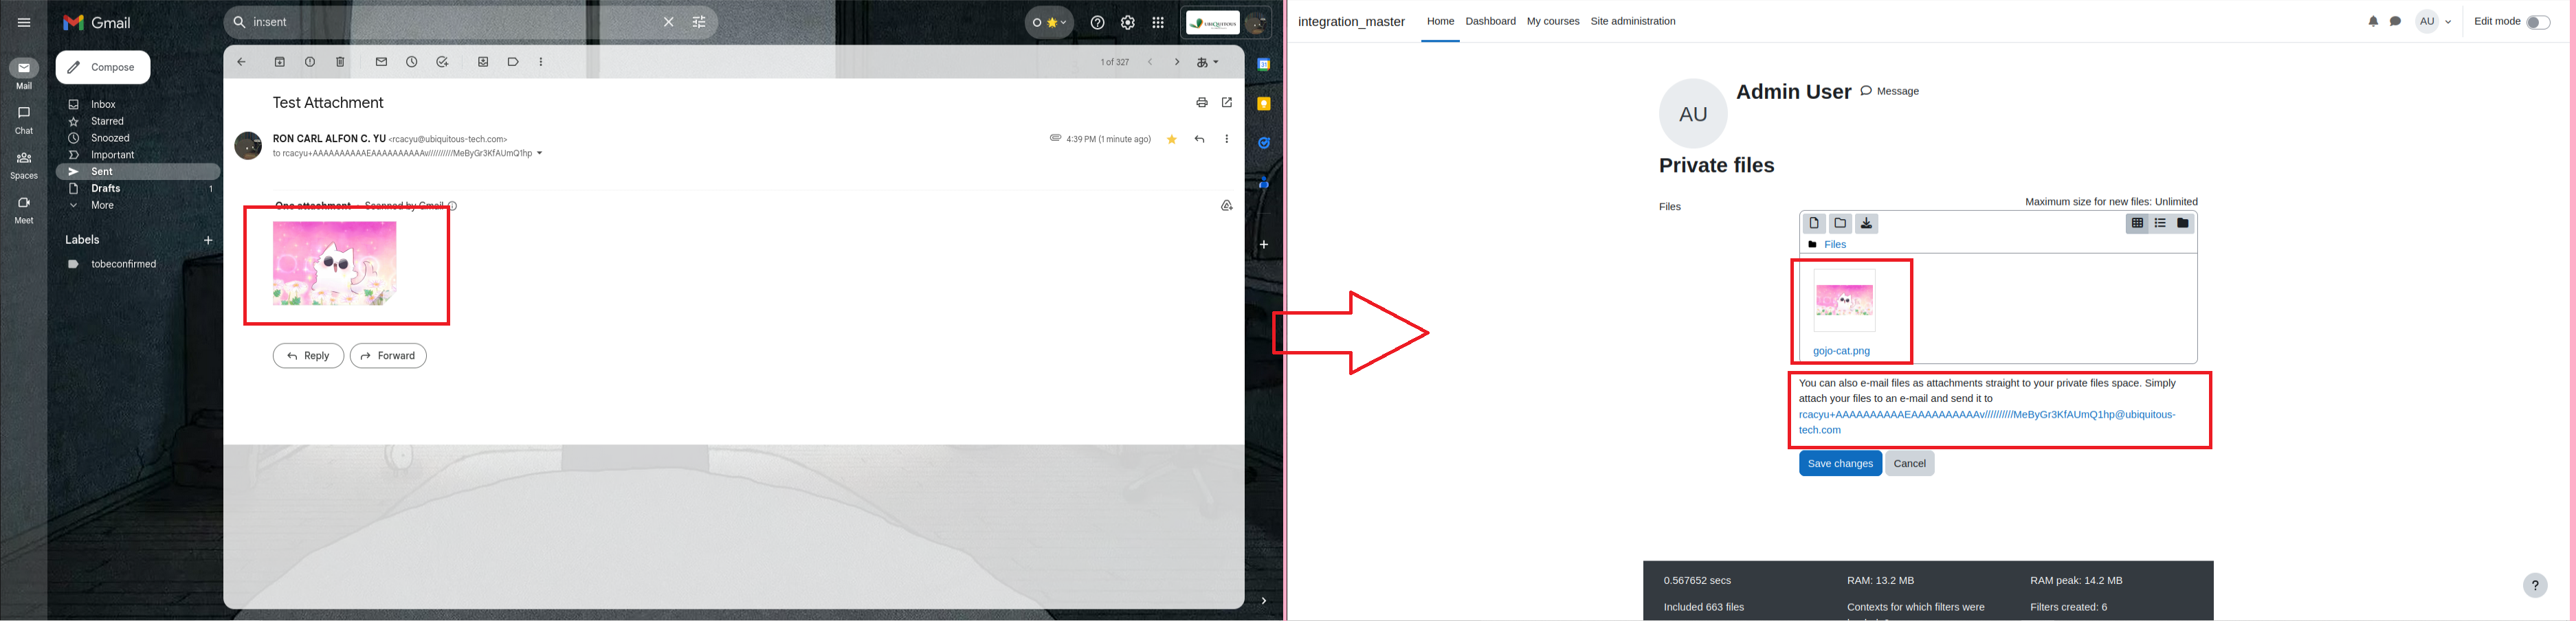The width and height of the screenshot is (2576, 621).
Task: Open Moodle notifications bell
Action: click(x=2373, y=21)
